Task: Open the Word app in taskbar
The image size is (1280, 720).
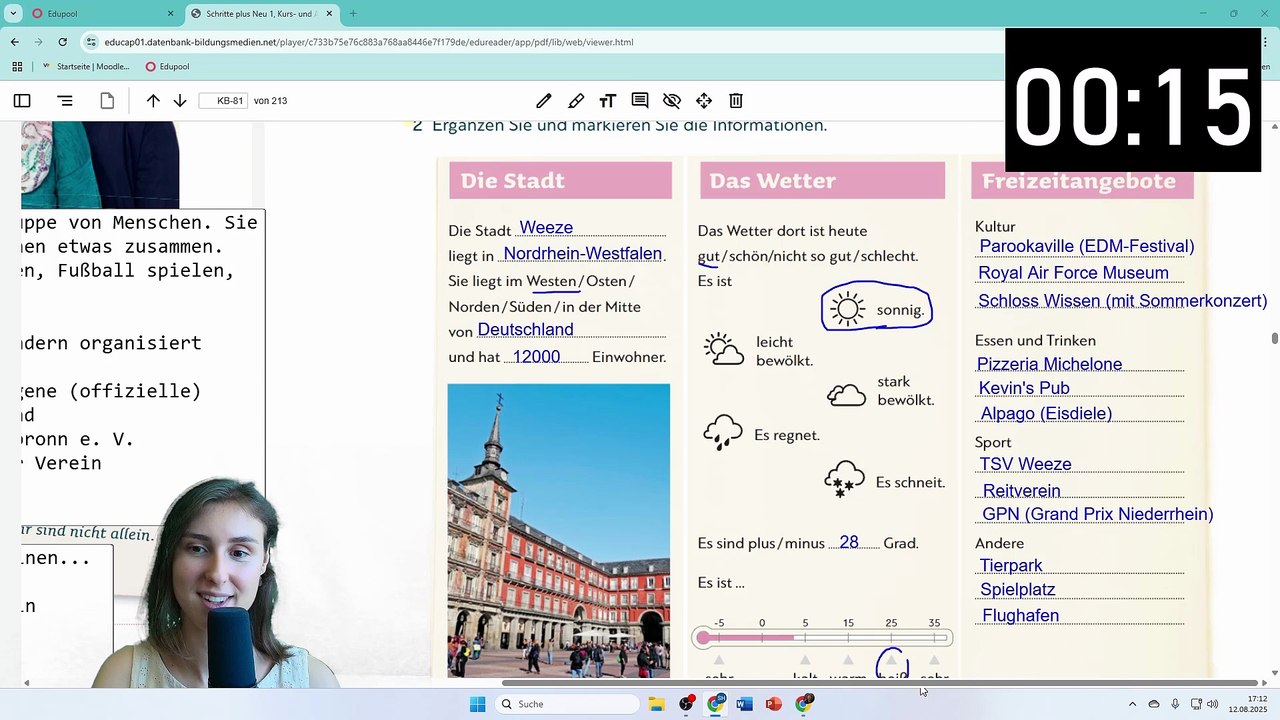Action: tap(744, 704)
